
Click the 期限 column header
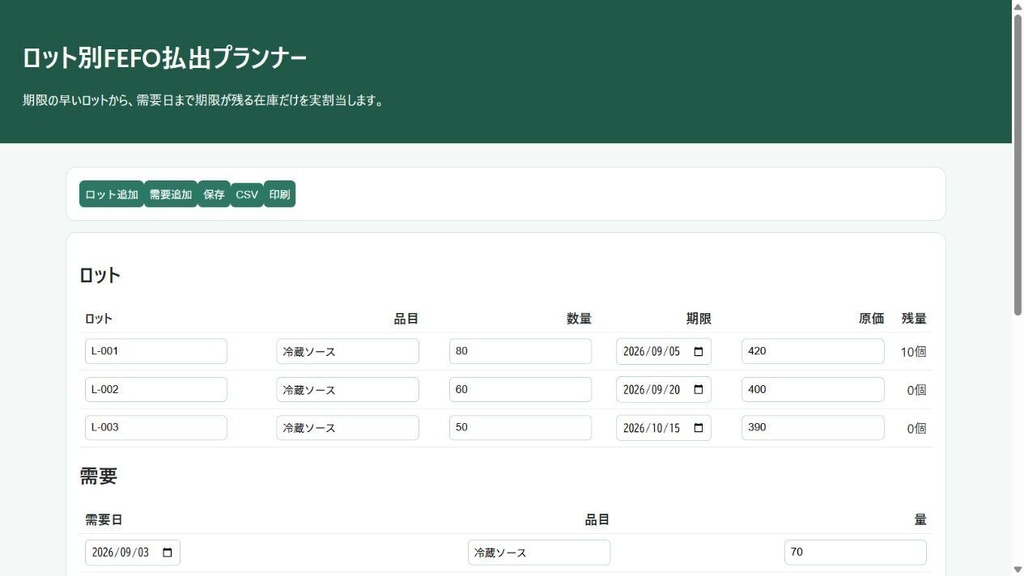[x=698, y=319]
